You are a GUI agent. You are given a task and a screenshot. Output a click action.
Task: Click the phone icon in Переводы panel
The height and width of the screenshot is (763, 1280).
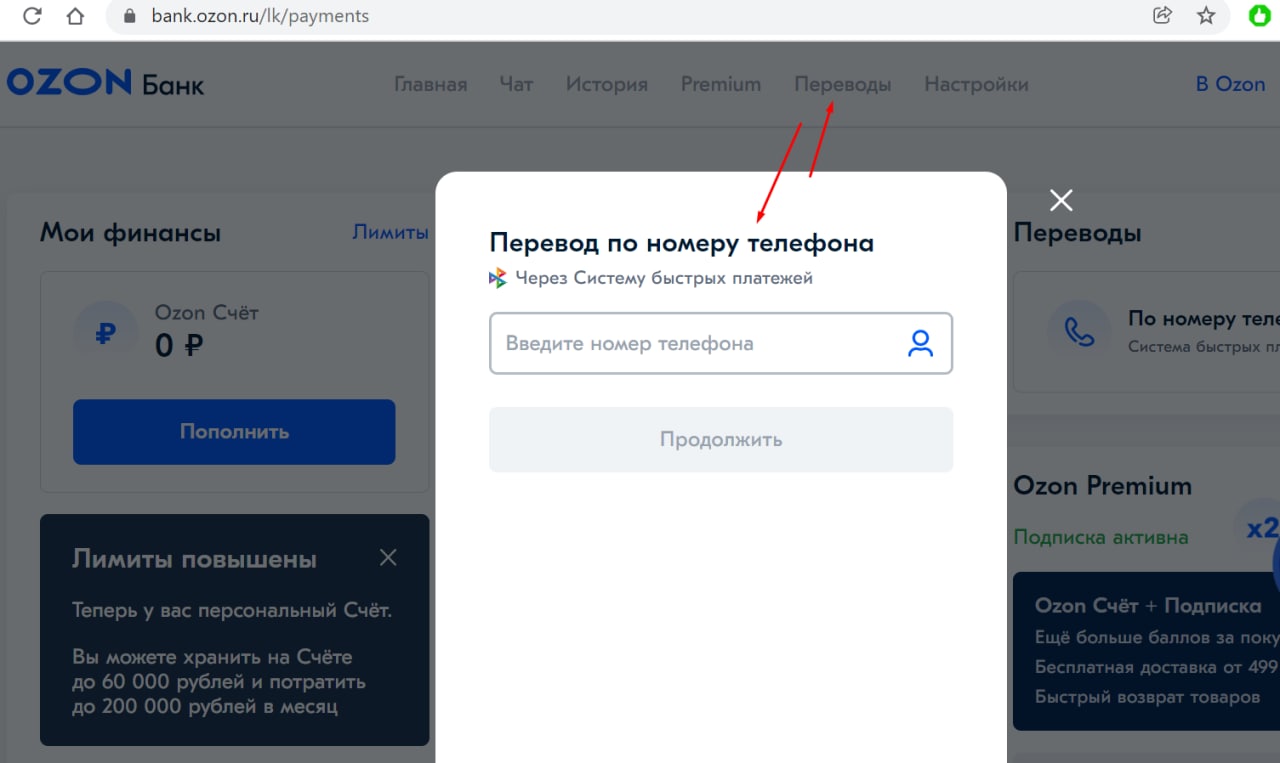(1078, 332)
